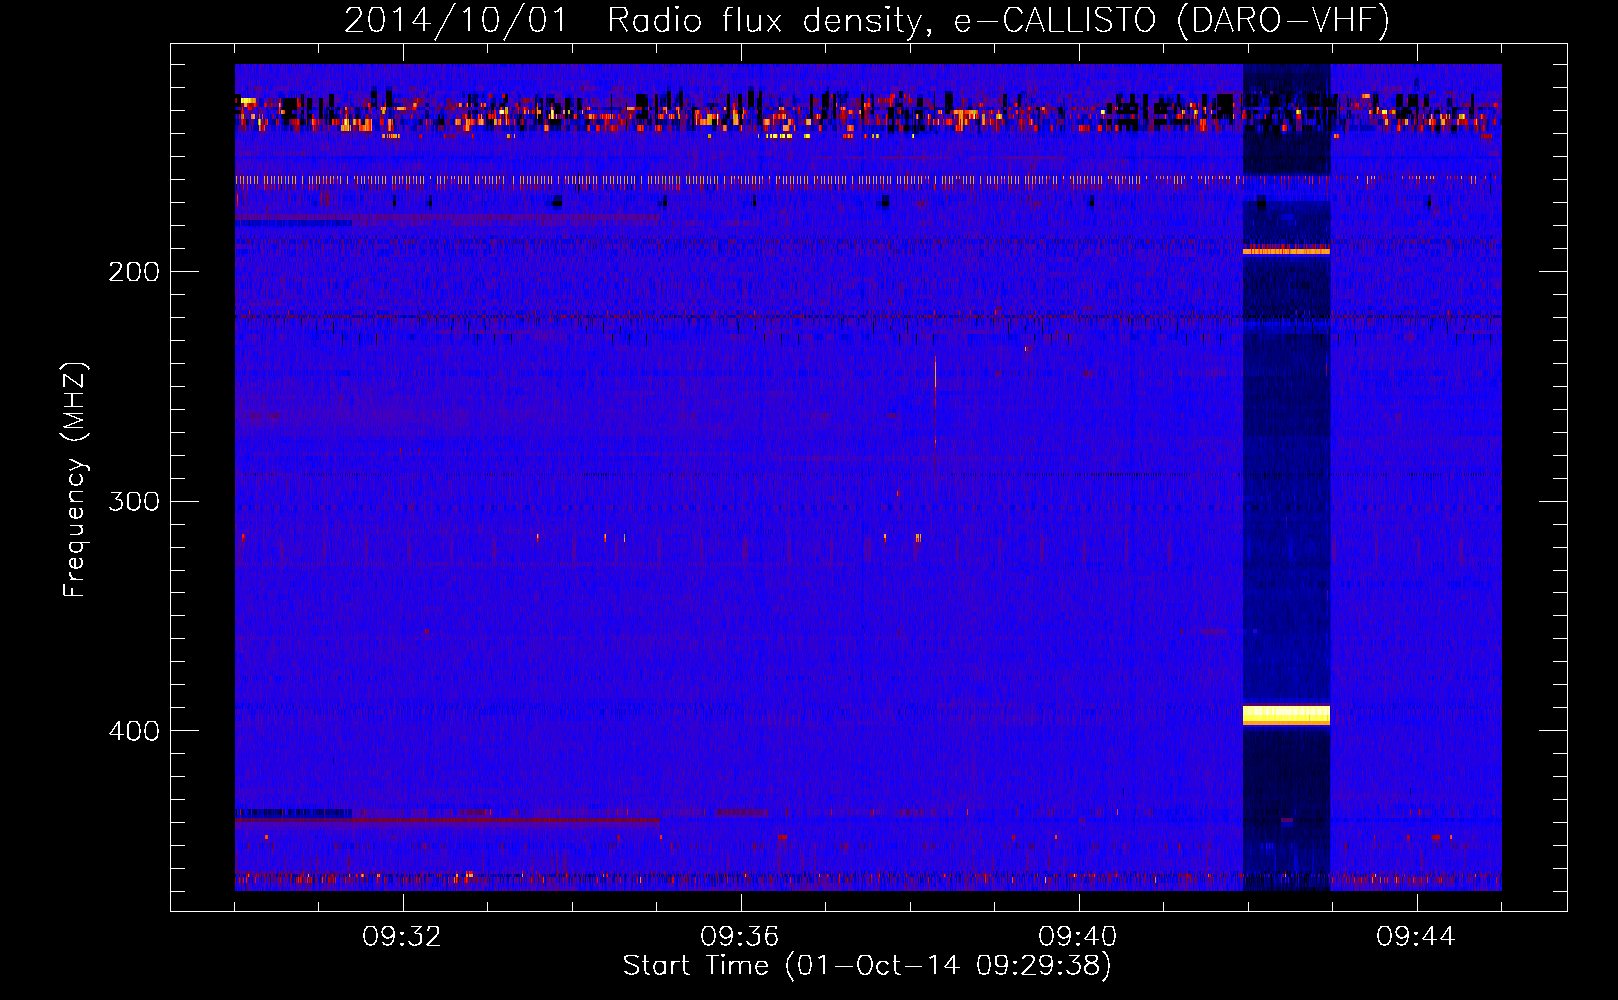Click the "Frequency (MHZ)" axis label
Screen dimensions: 1618x1000
(75, 479)
